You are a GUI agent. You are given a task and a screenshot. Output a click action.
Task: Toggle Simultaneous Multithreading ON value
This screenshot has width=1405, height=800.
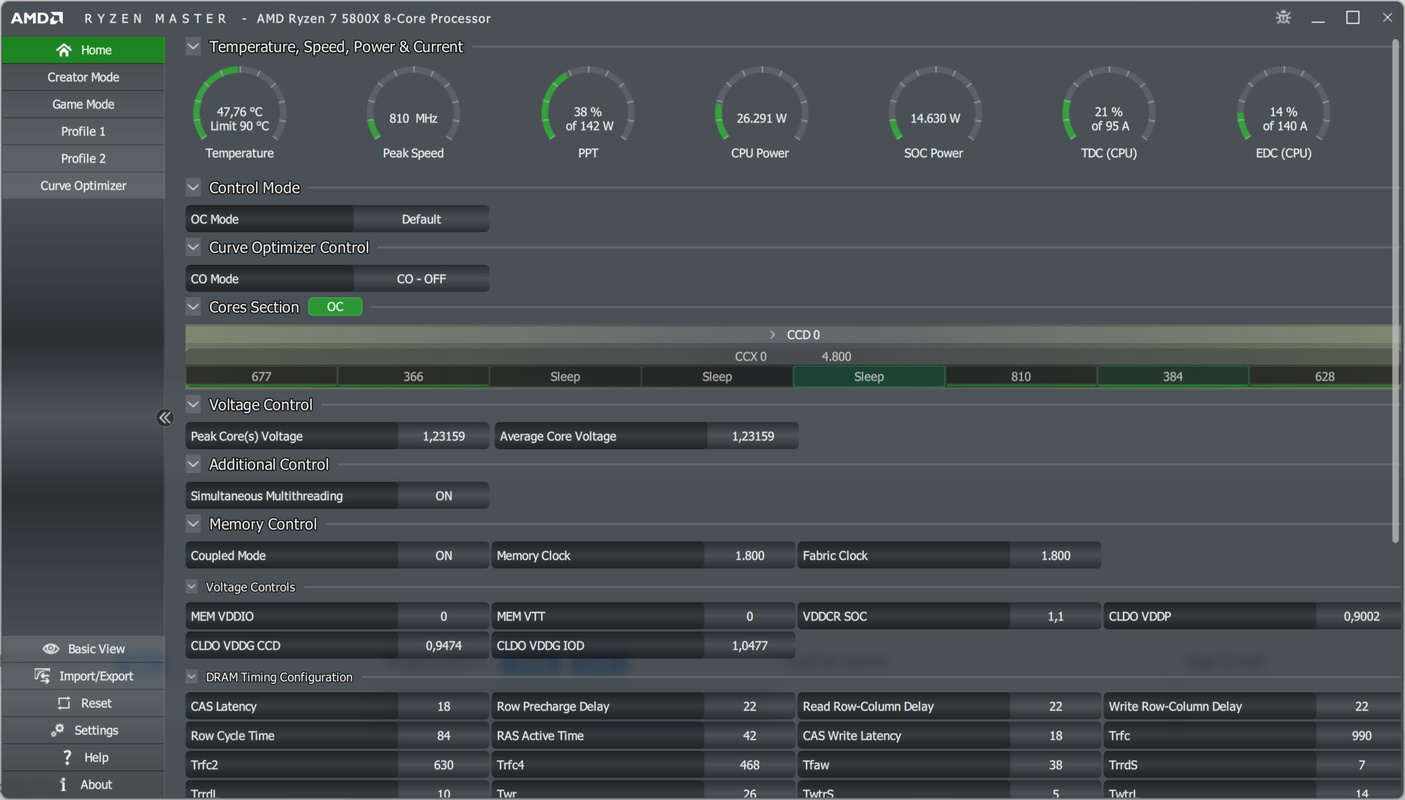coord(443,496)
